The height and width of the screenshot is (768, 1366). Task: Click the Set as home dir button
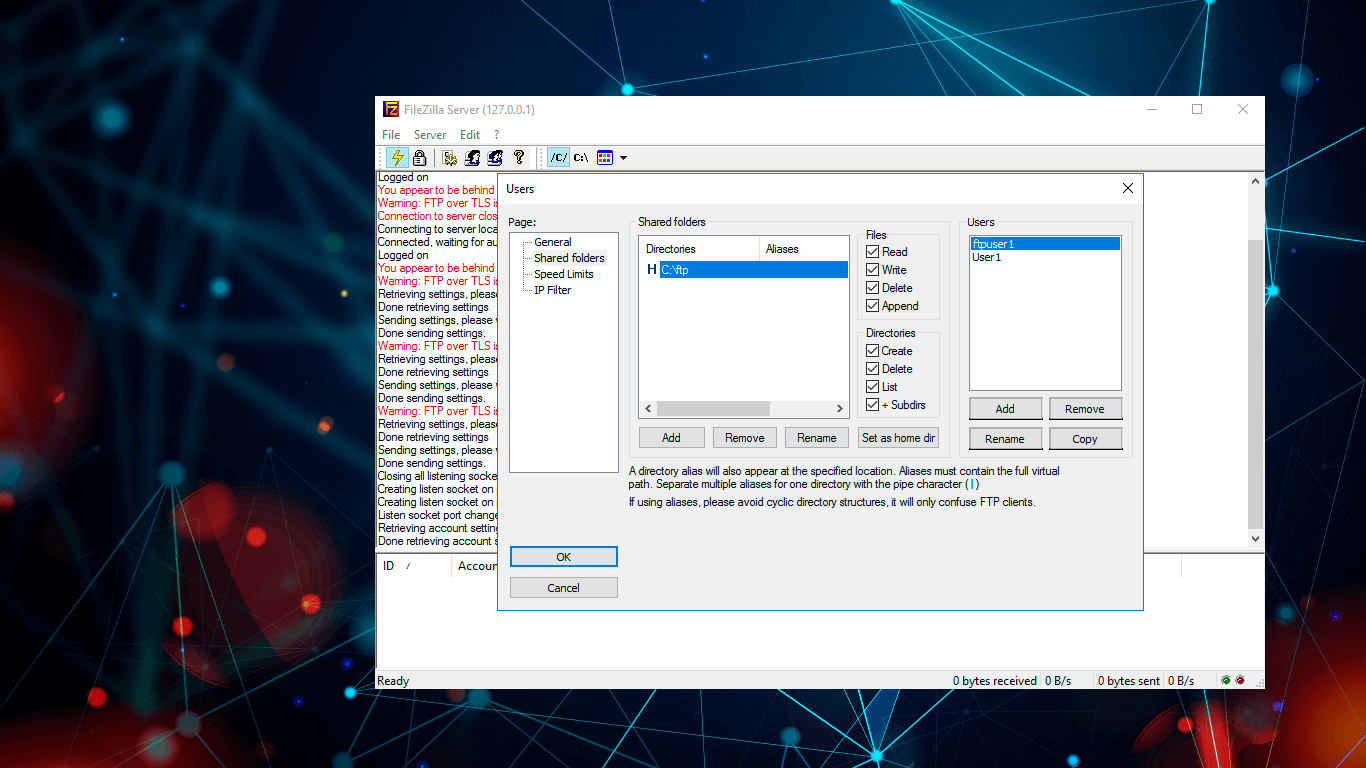pyautogui.click(x=898, y=437)
